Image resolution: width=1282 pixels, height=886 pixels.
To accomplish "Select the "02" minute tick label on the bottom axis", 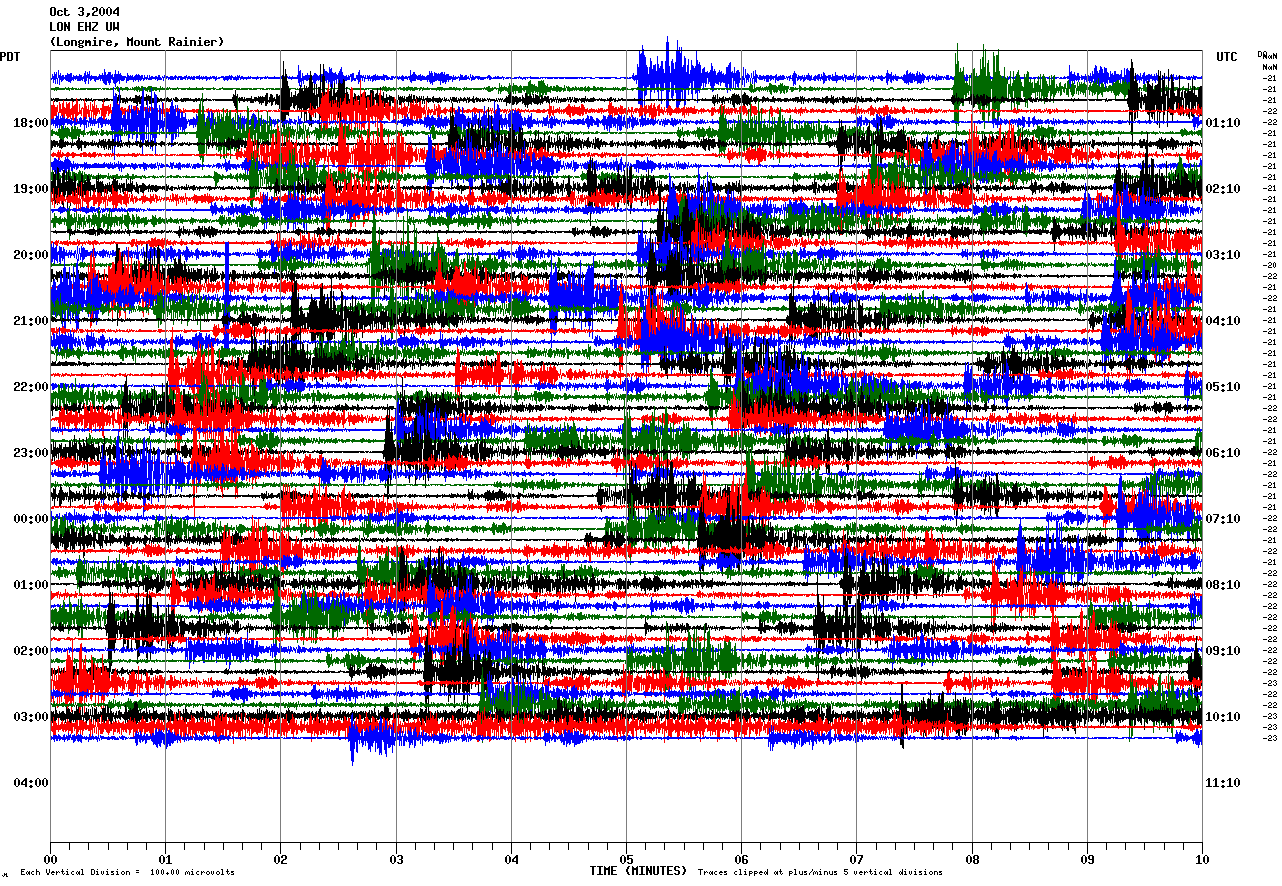I will coord(280,858).
